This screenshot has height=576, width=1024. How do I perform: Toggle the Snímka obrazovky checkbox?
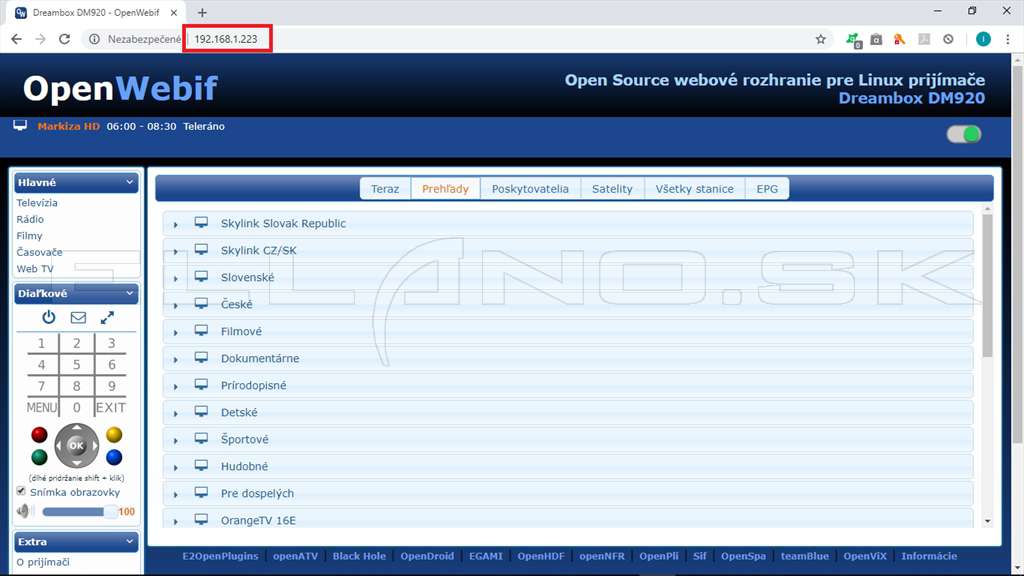point(21,491)
